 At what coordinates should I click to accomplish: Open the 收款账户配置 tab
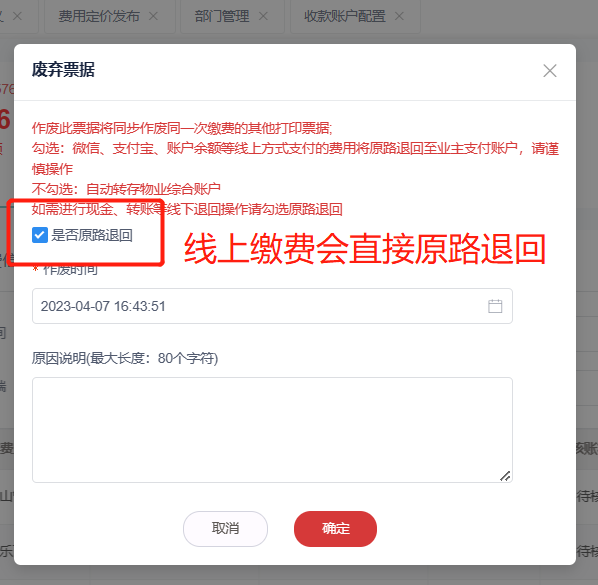pos(345,16)
